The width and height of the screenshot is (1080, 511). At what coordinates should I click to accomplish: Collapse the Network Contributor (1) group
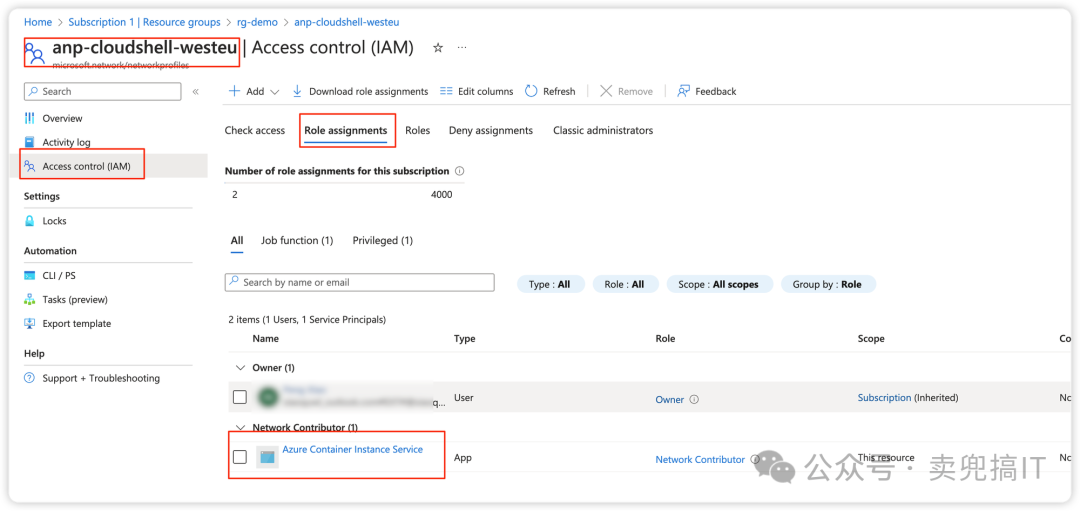240,428
